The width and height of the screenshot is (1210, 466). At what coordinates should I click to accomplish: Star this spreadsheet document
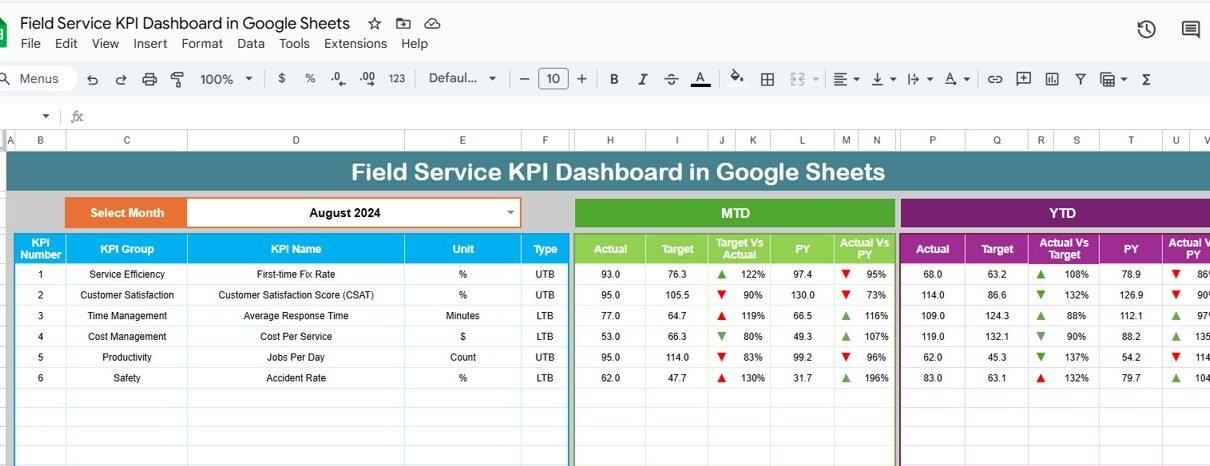(374, 23)
